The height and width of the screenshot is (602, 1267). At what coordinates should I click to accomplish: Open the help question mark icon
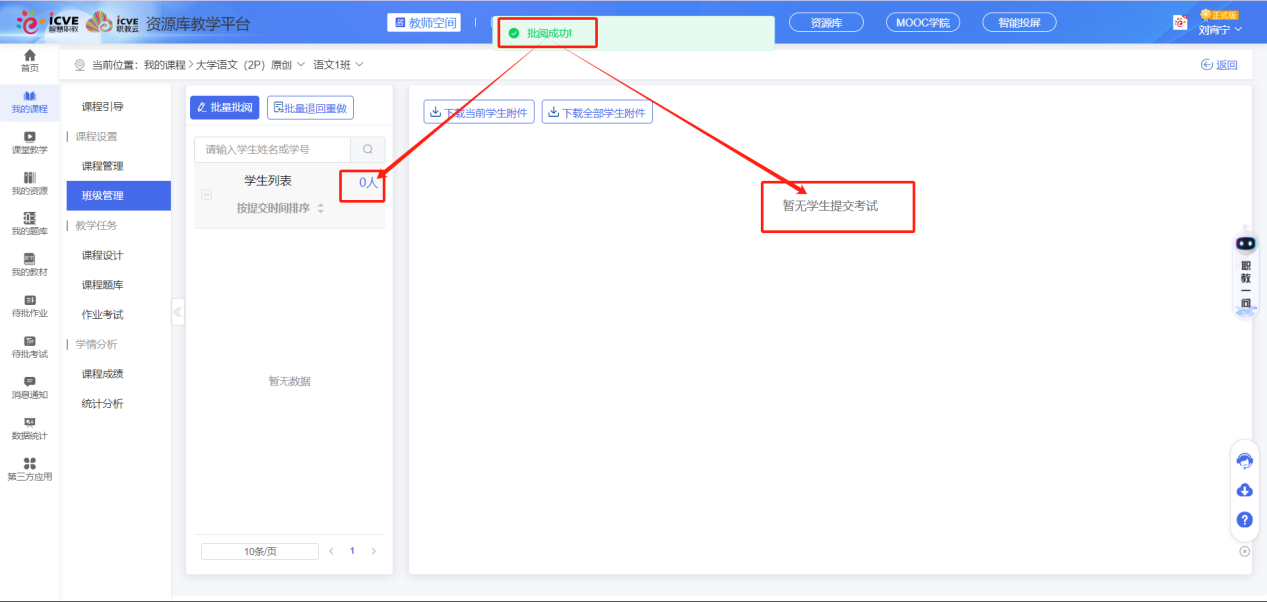click(x=1245, y=519)
